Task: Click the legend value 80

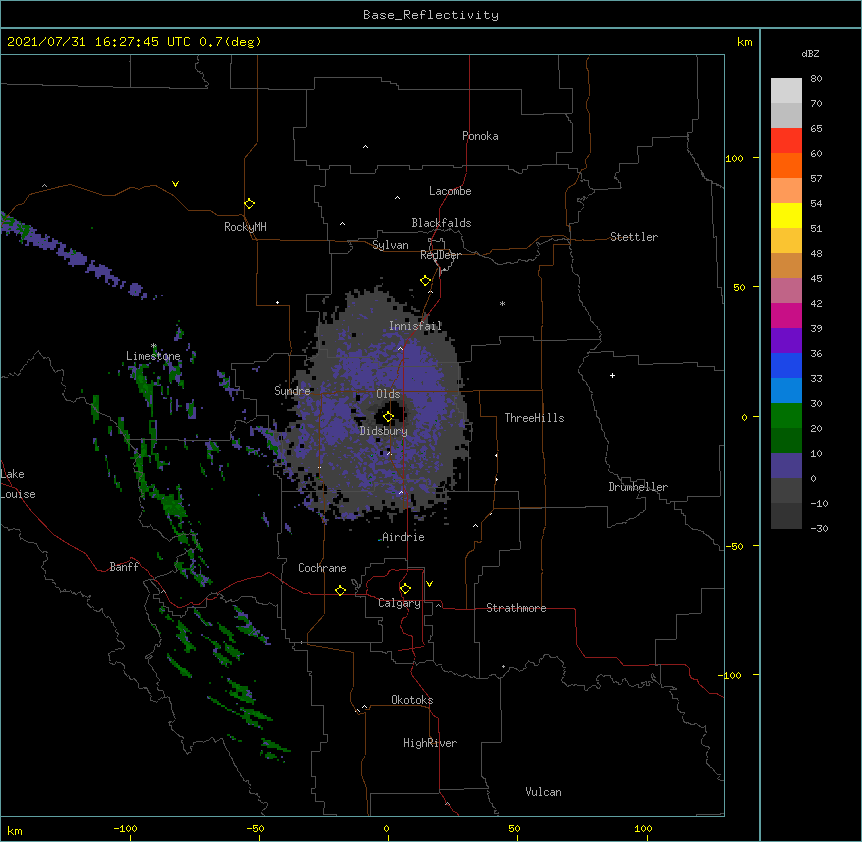Action: (x=816, y=79)
